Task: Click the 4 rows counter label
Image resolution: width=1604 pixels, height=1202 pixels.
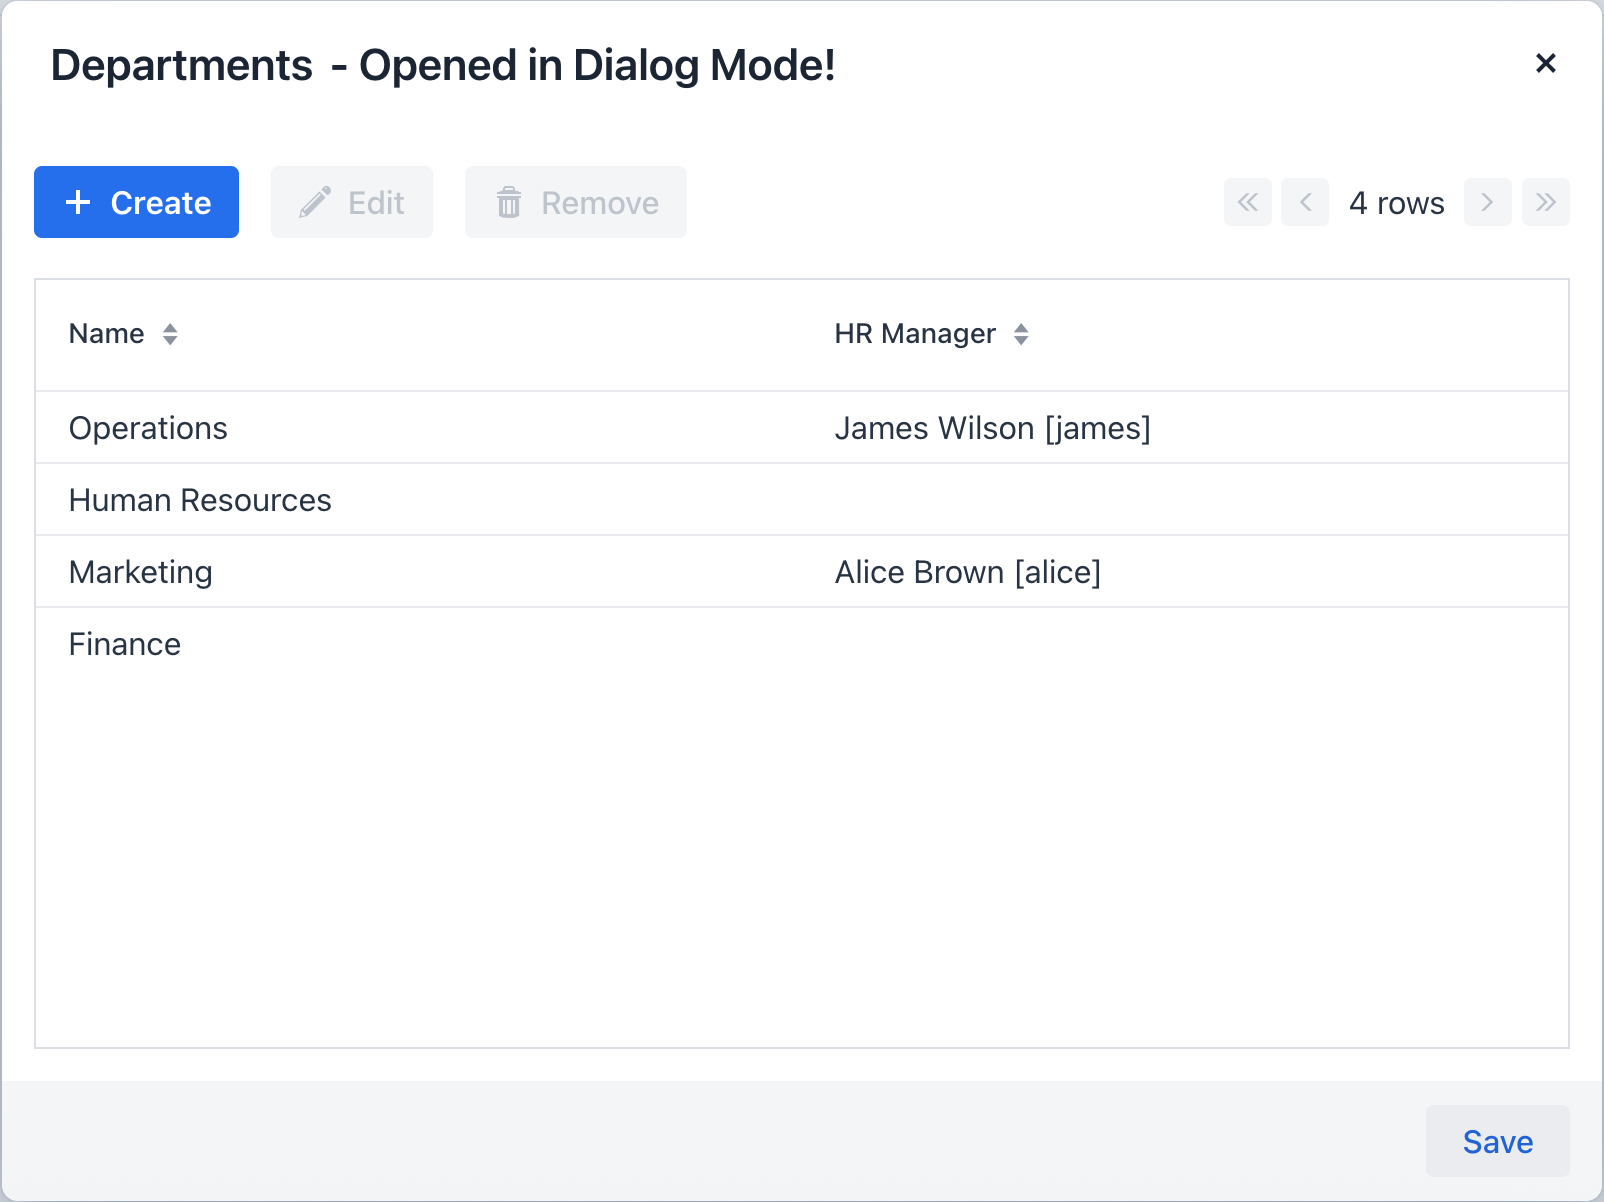Action: coord(1396,202)
